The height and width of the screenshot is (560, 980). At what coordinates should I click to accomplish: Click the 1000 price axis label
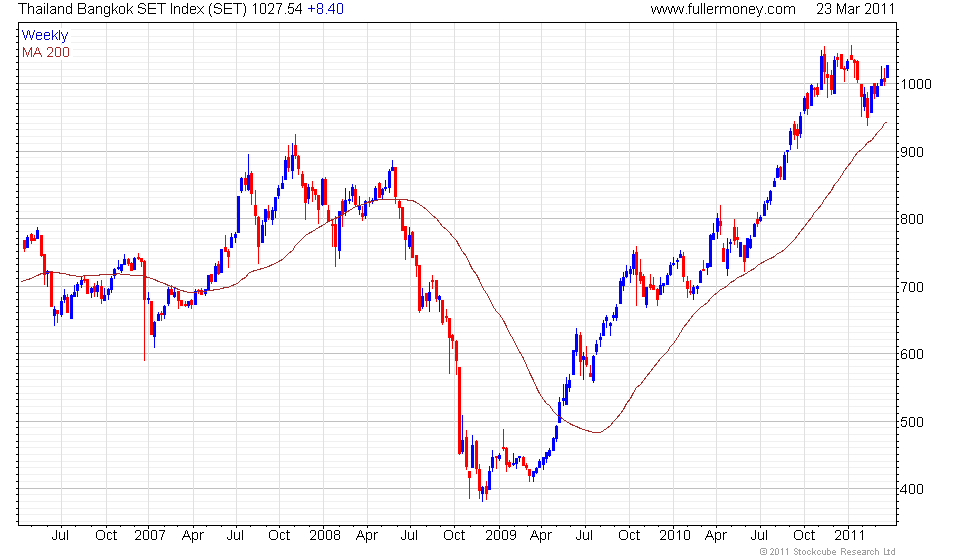coord(916,84)
